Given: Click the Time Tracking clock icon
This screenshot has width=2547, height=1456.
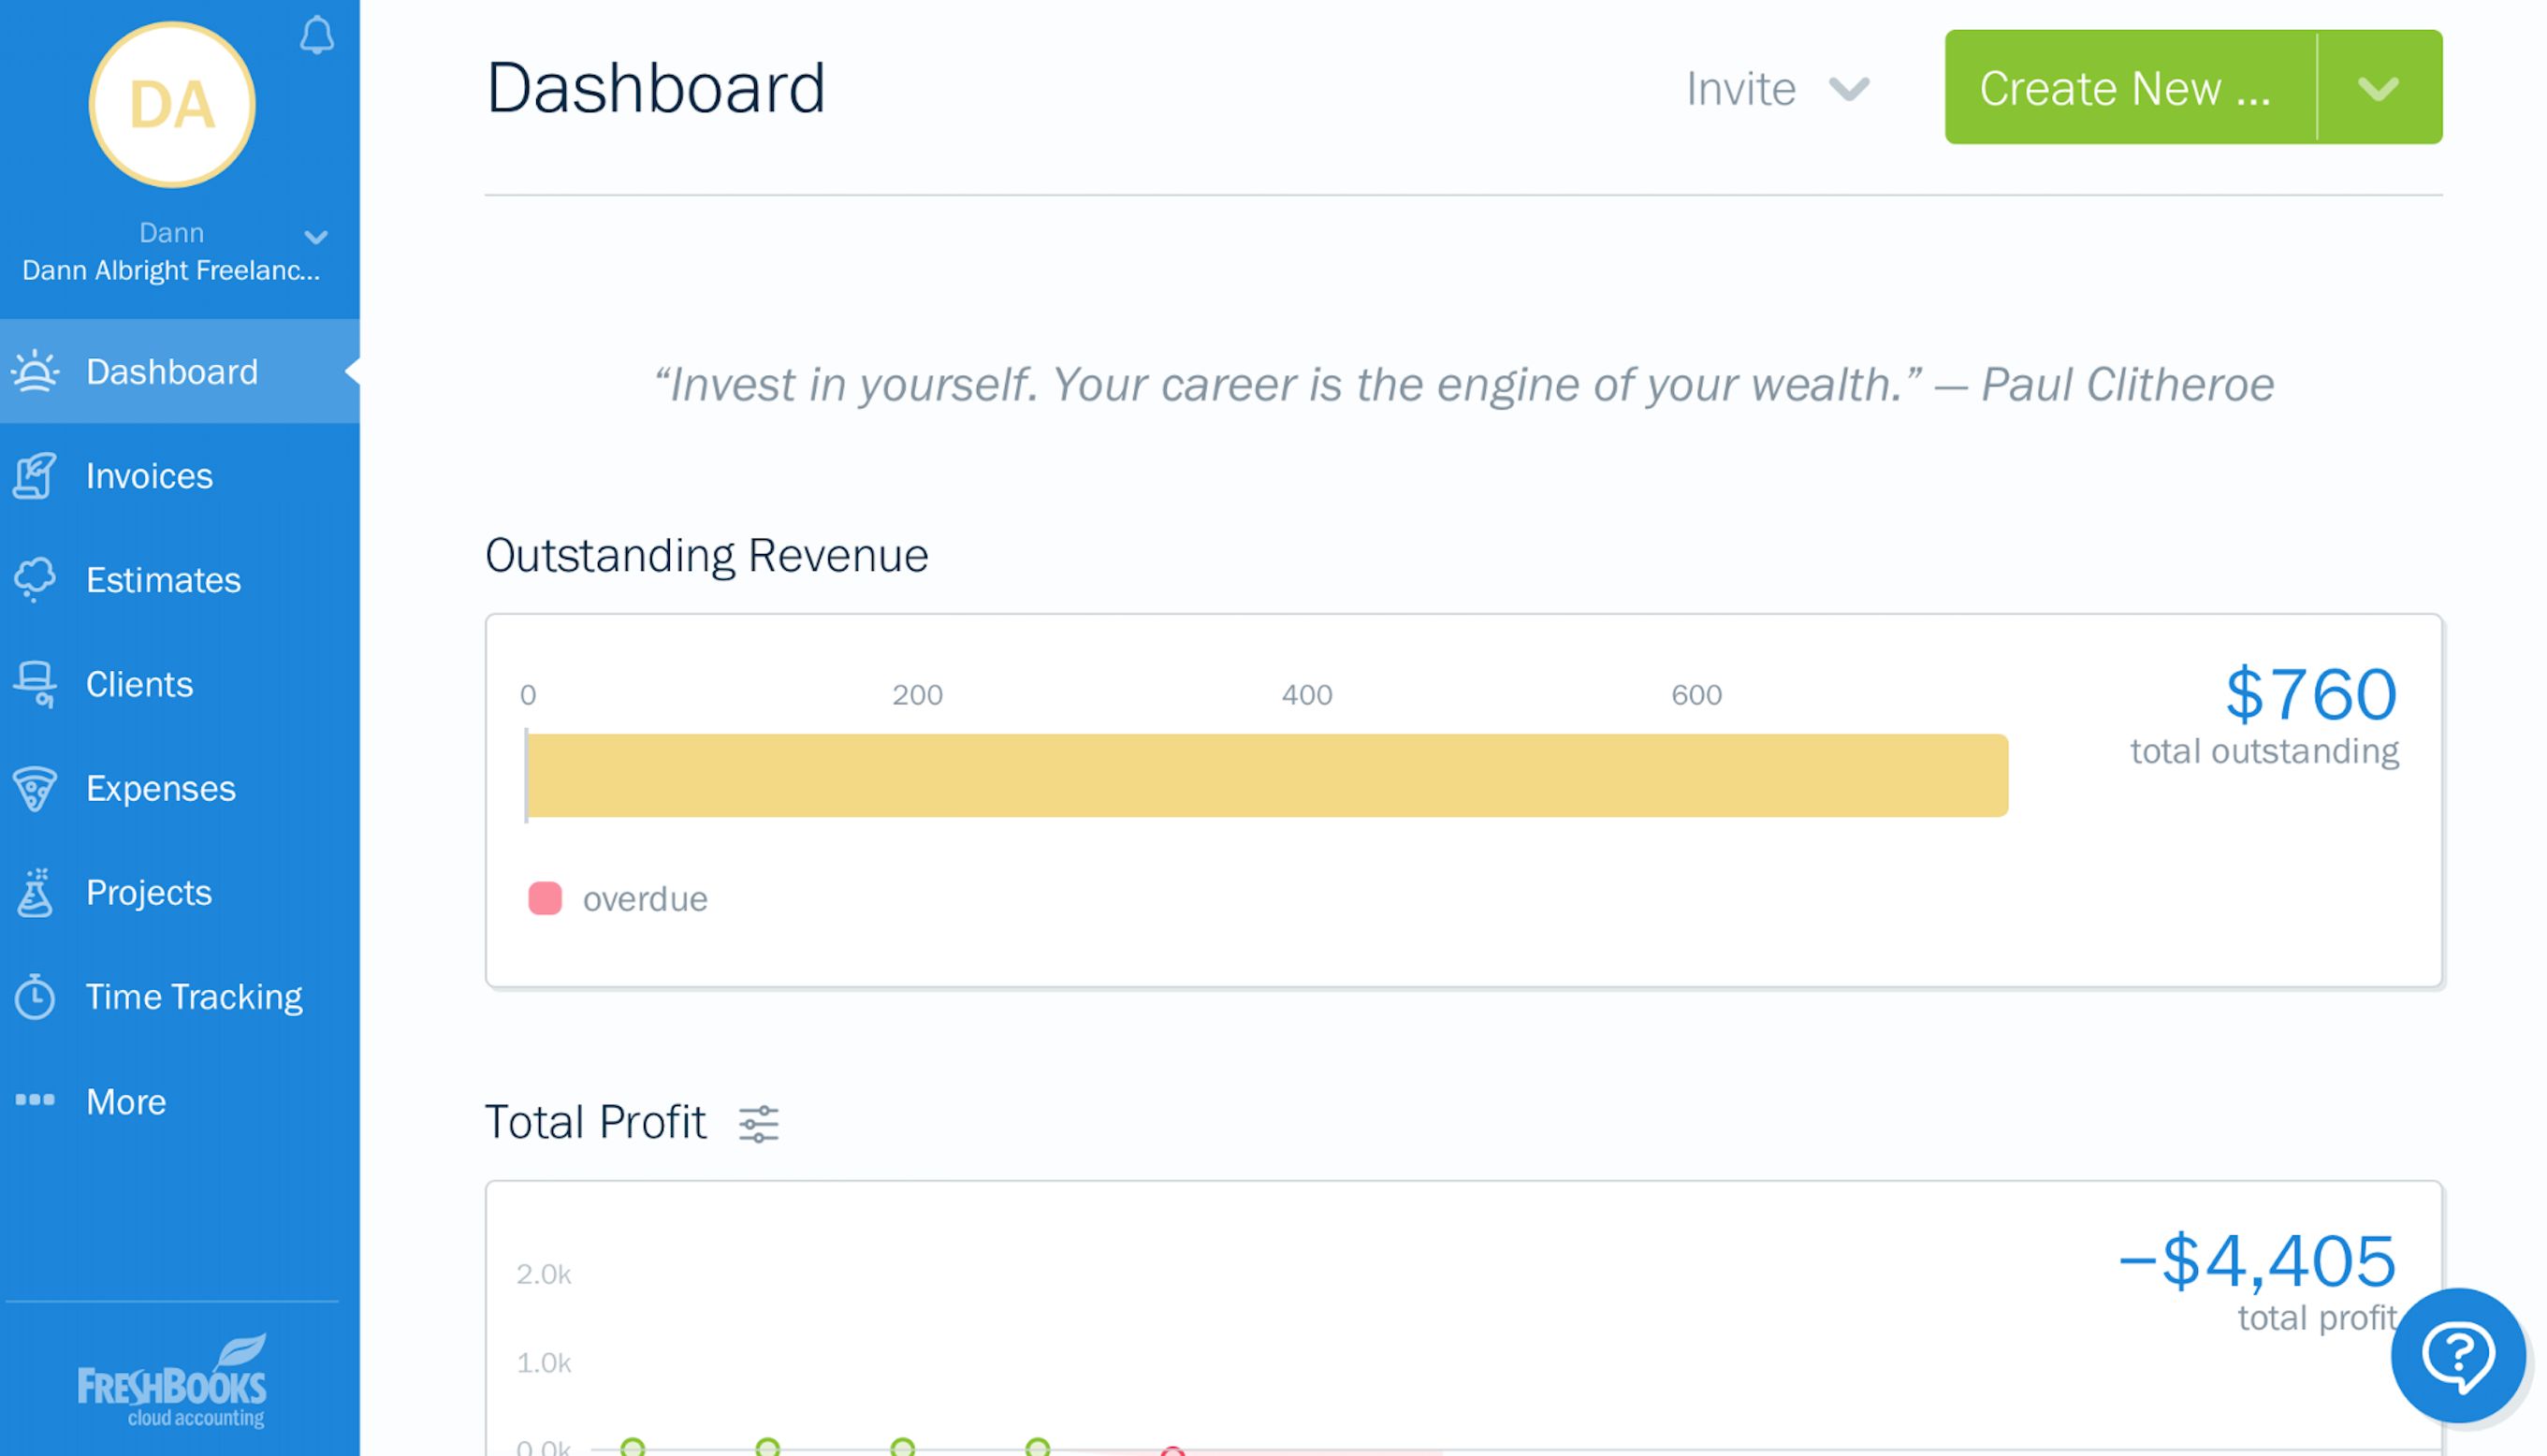Looking at the screenshot, I should click(x=35, y=997).
